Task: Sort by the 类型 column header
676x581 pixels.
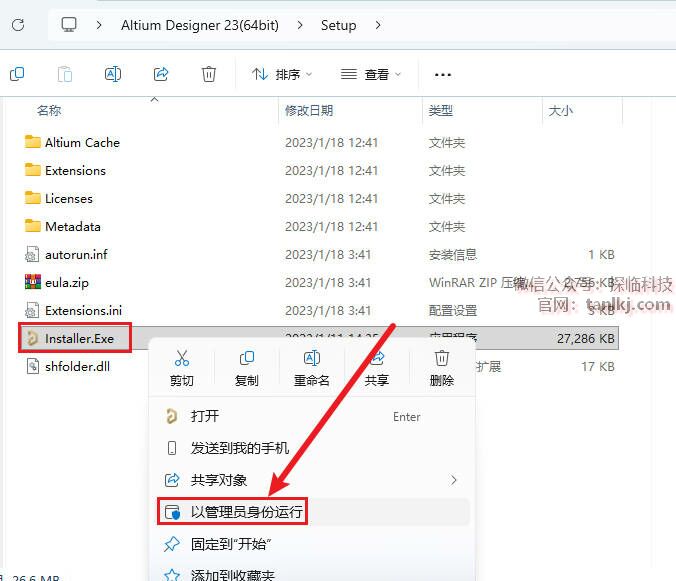Action: [x=440, y=111]
